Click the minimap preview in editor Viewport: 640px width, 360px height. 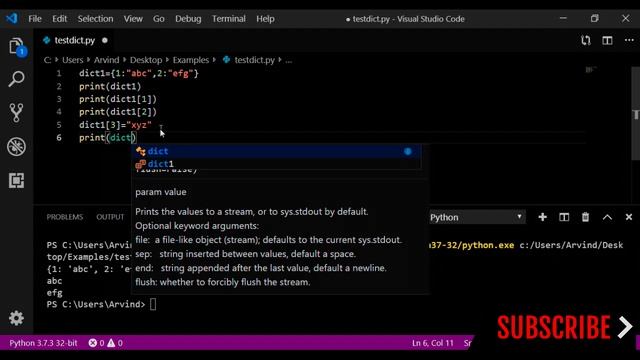tap(591, 70)
